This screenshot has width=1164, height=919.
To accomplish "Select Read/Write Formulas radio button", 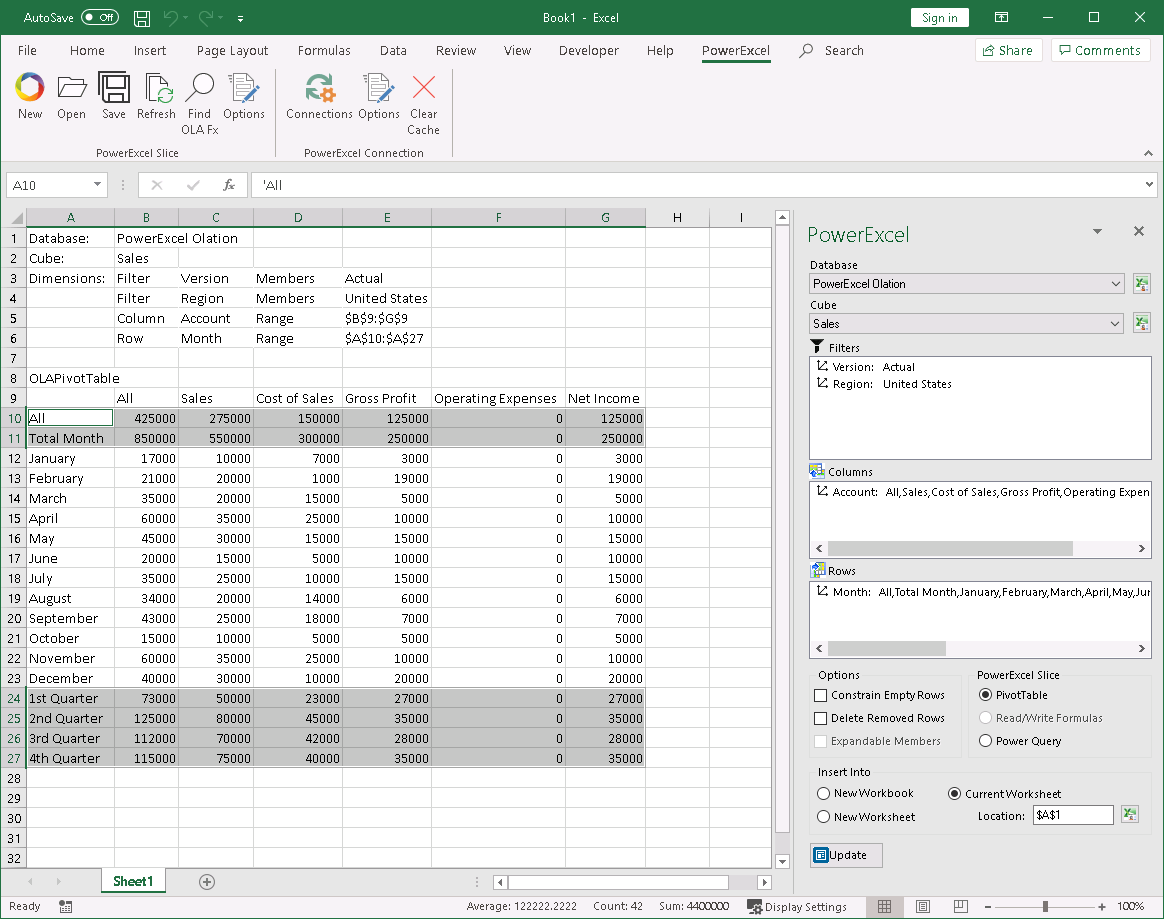I will pos(985,718).
